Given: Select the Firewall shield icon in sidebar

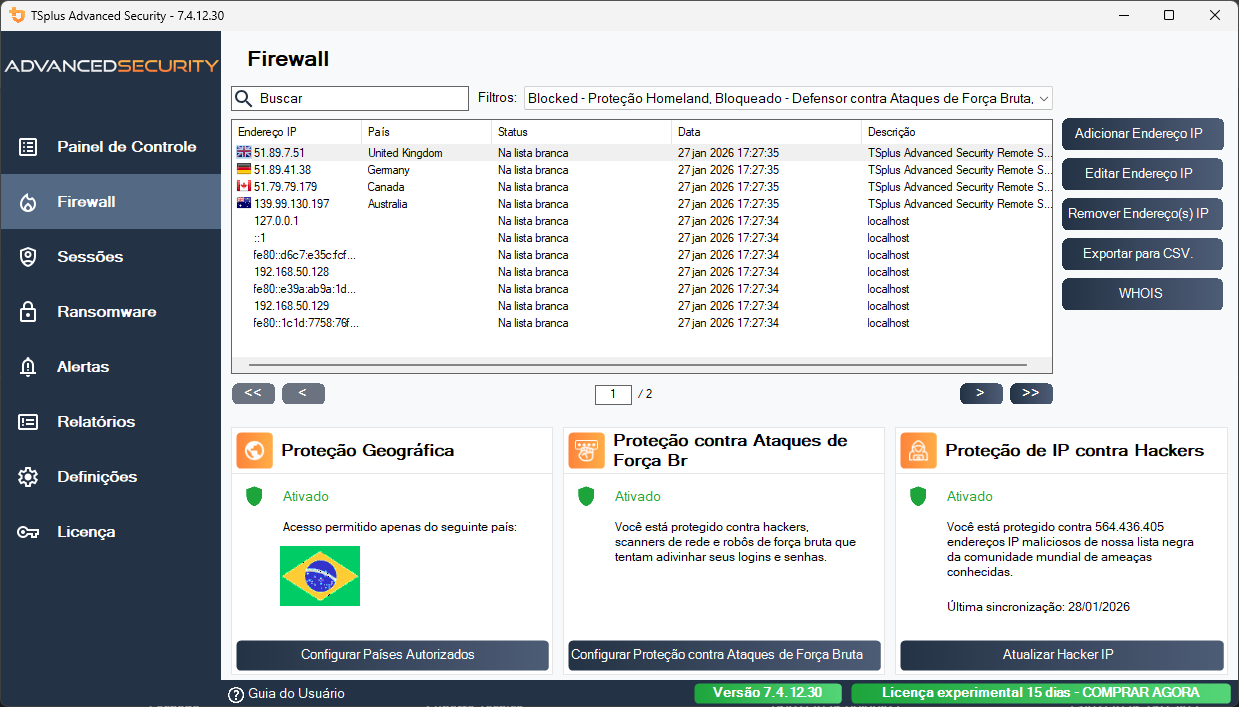Looking at the screenshot, I should [x=27, y=201].
